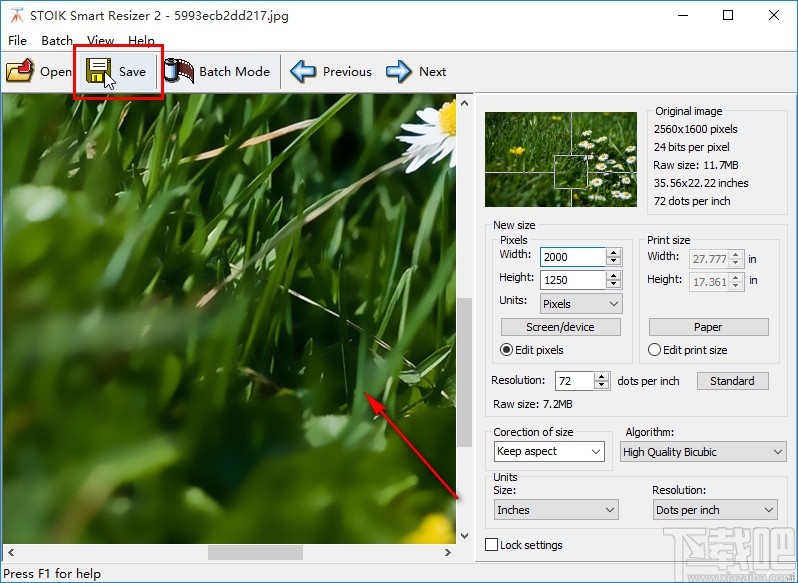The width and height of the screenshot is (798, 583).
Task: Select the Edit print size option
Action: (x=655, y=350)
